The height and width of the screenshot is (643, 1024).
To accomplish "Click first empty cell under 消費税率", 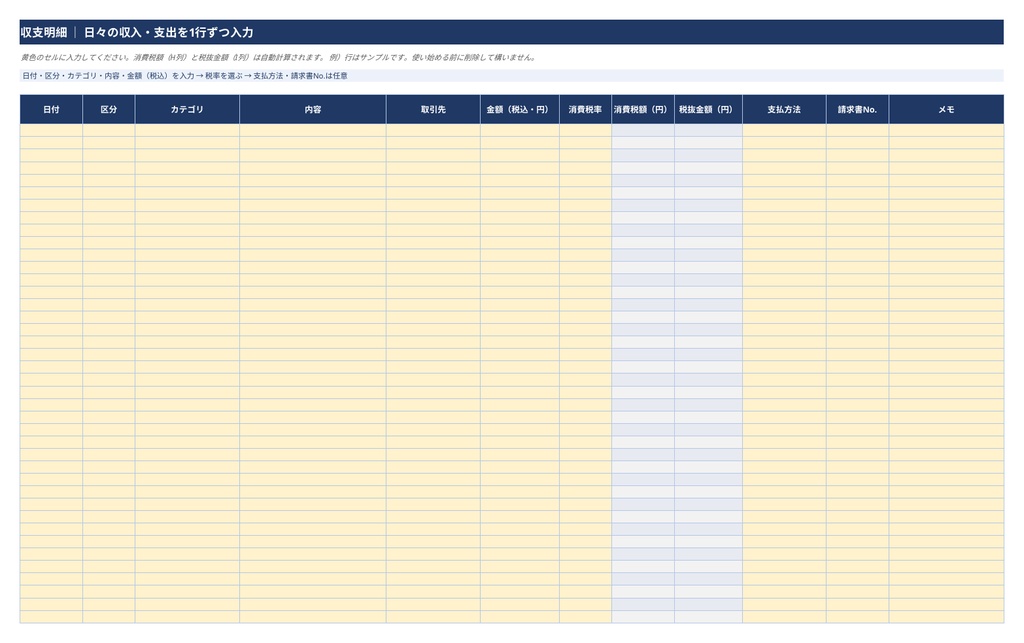I will pos(585,131).
